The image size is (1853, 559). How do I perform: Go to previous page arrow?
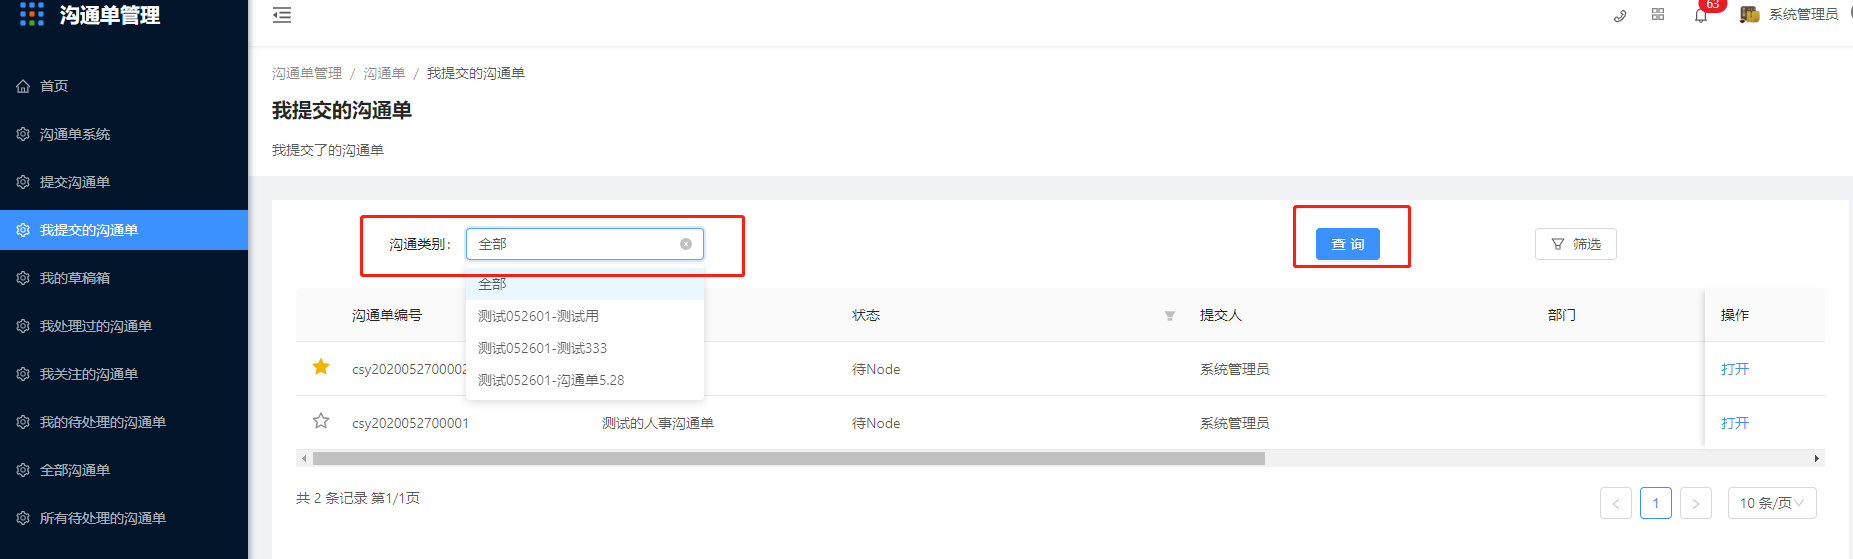point(1616,503)
